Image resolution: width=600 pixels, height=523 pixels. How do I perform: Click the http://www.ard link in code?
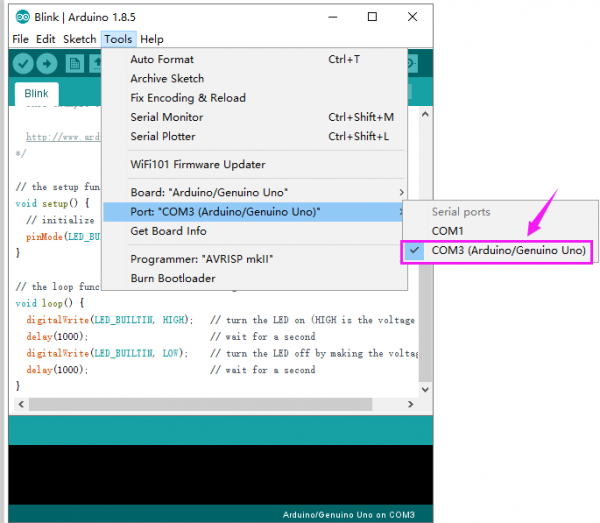[x=63, y=137]
